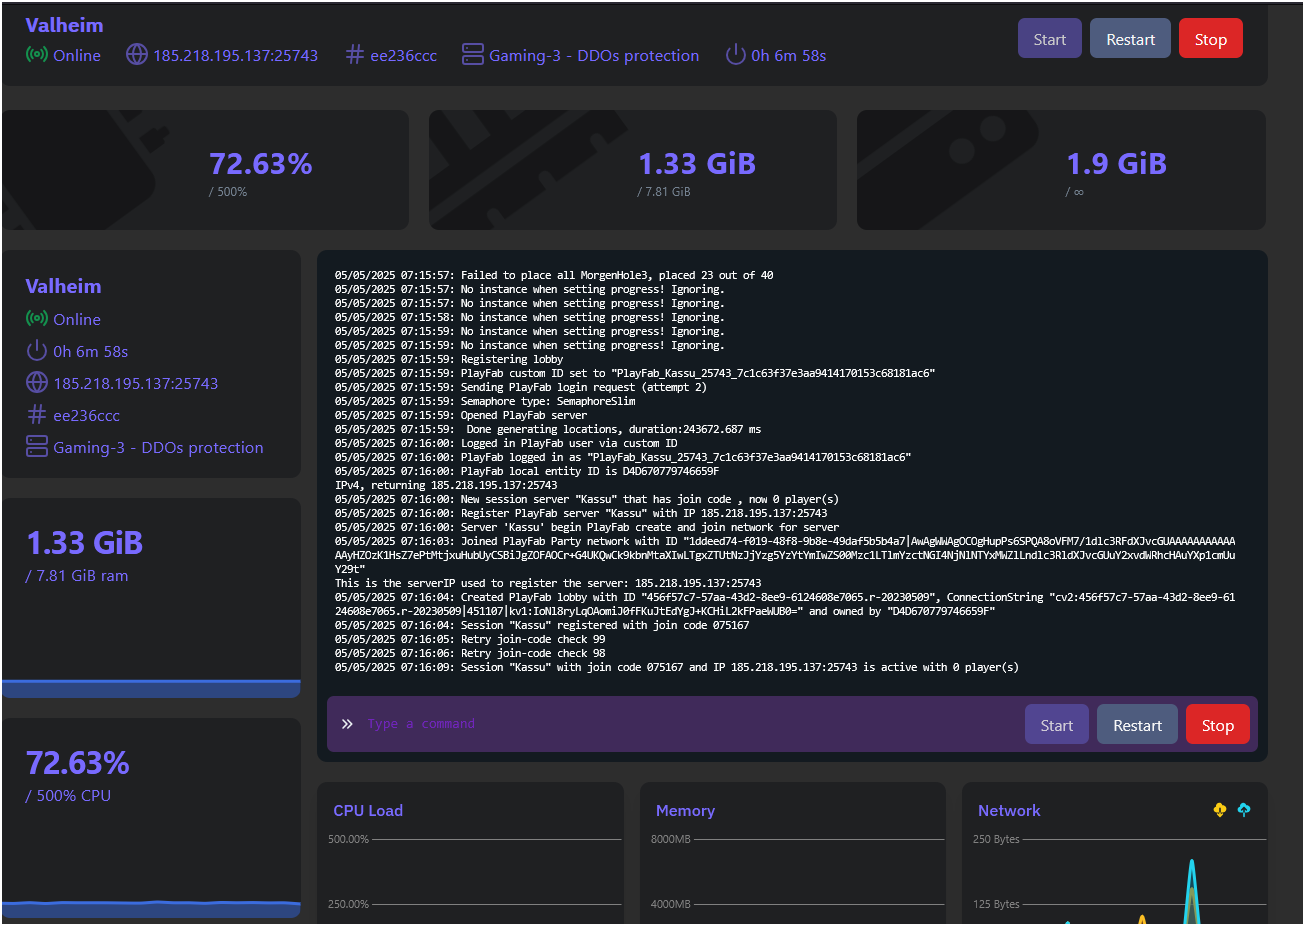Viewport: 1305px width, 926px height.
Task: Click the Valheim title in the sidebar card
Action: coord(63,286)
